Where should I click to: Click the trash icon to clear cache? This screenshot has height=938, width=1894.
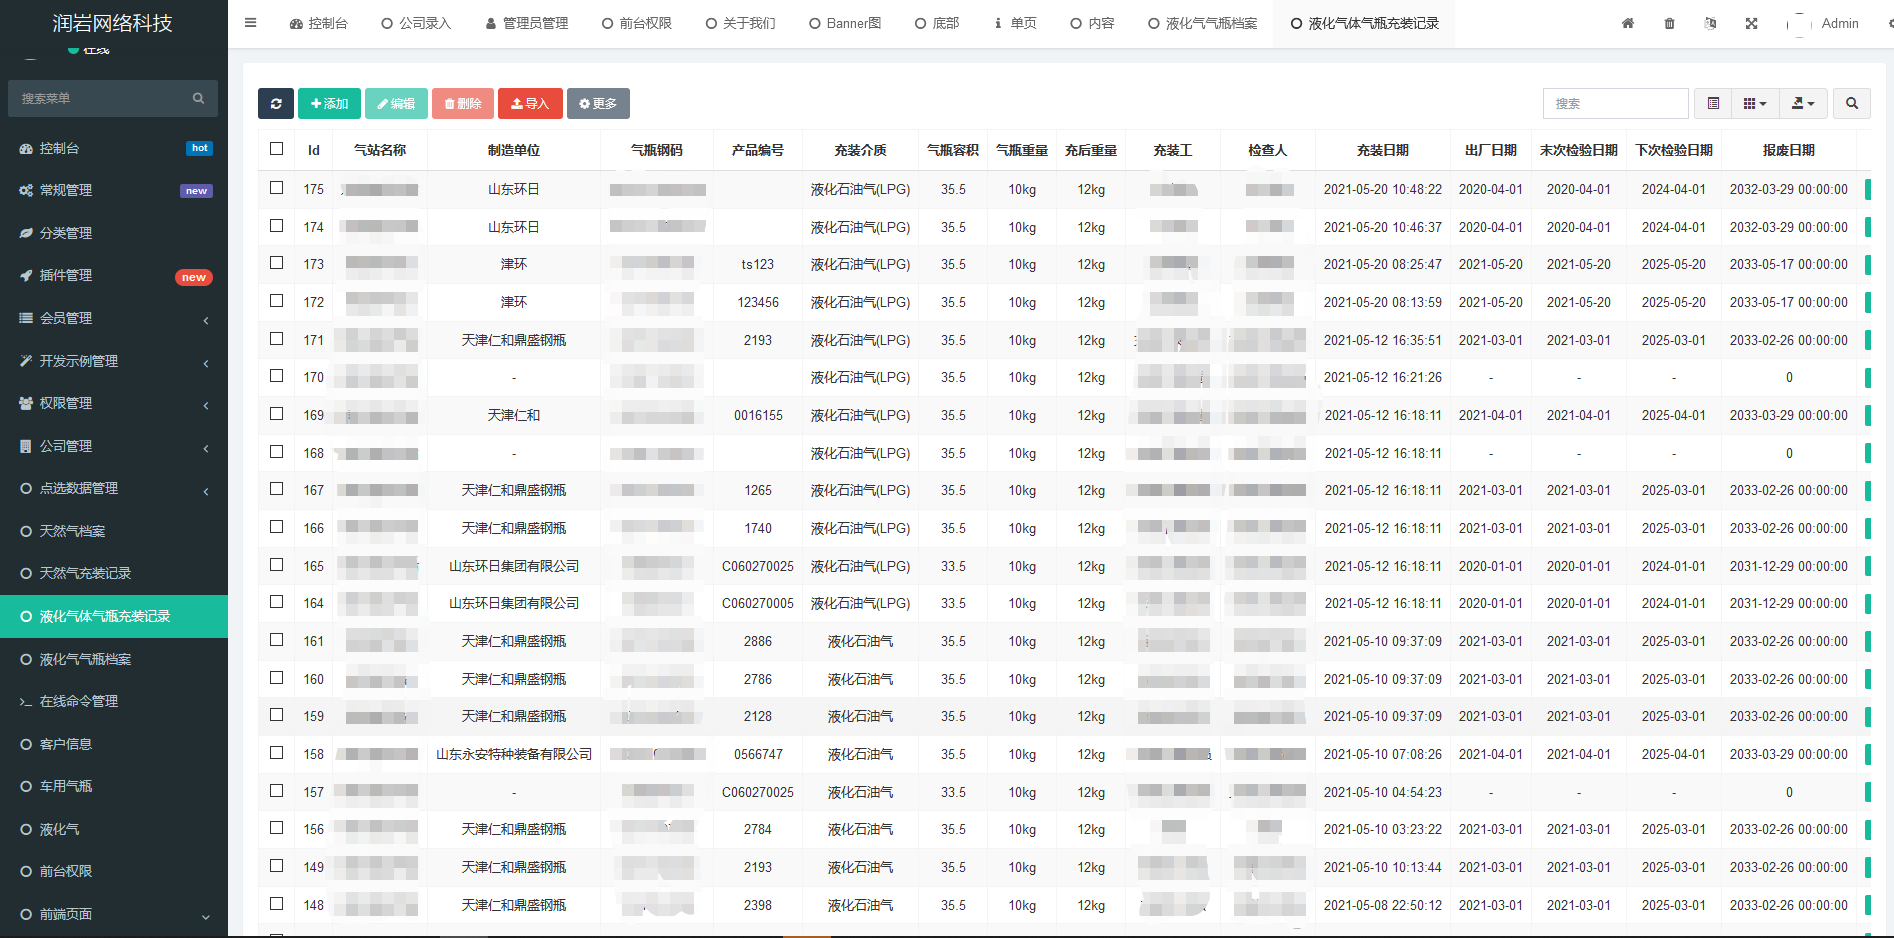(x=1669, y=23)
